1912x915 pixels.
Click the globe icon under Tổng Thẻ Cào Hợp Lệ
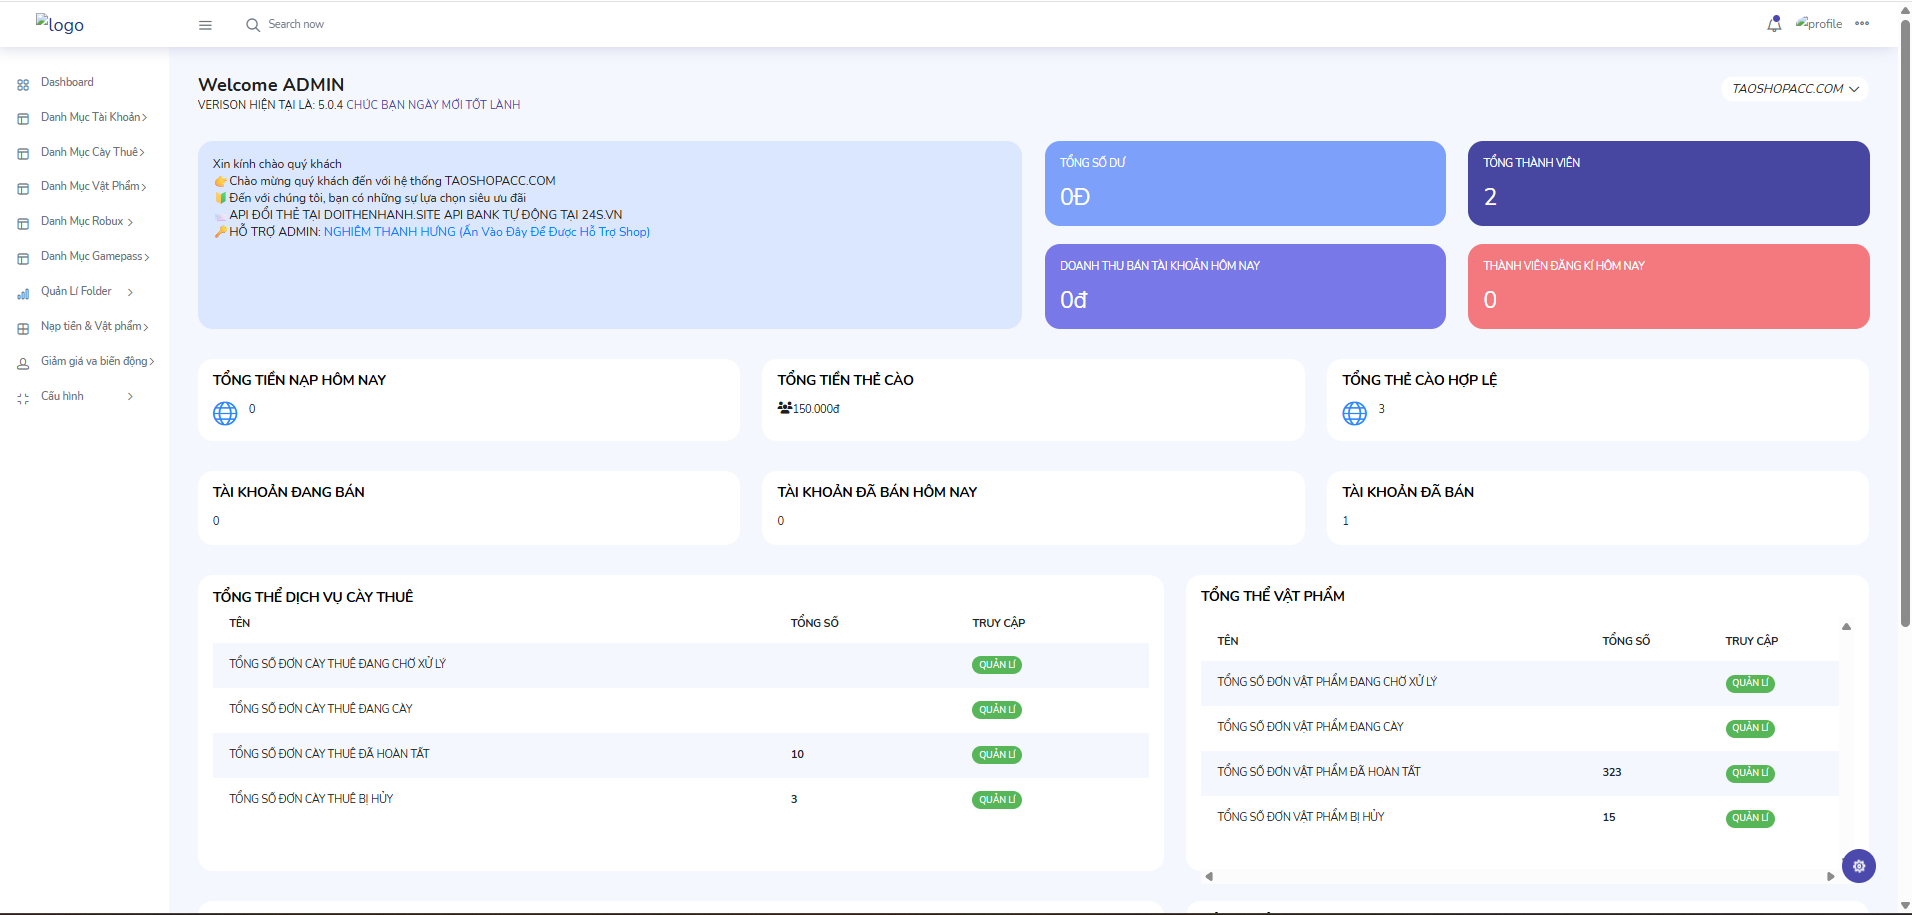click(x=1354, y=413)
